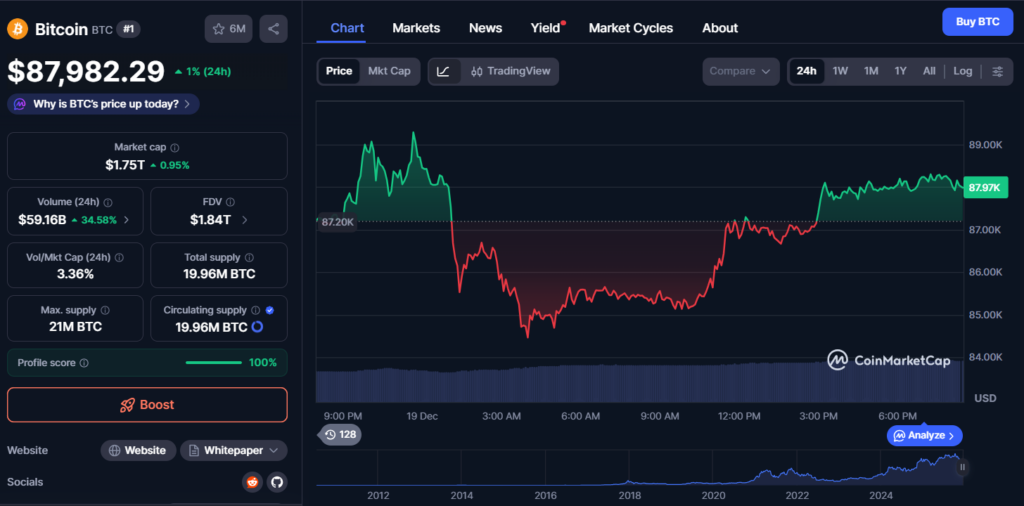Expand the Whitepaper dropdown
The image size is (1024, 506).
(x=234, y=450)
